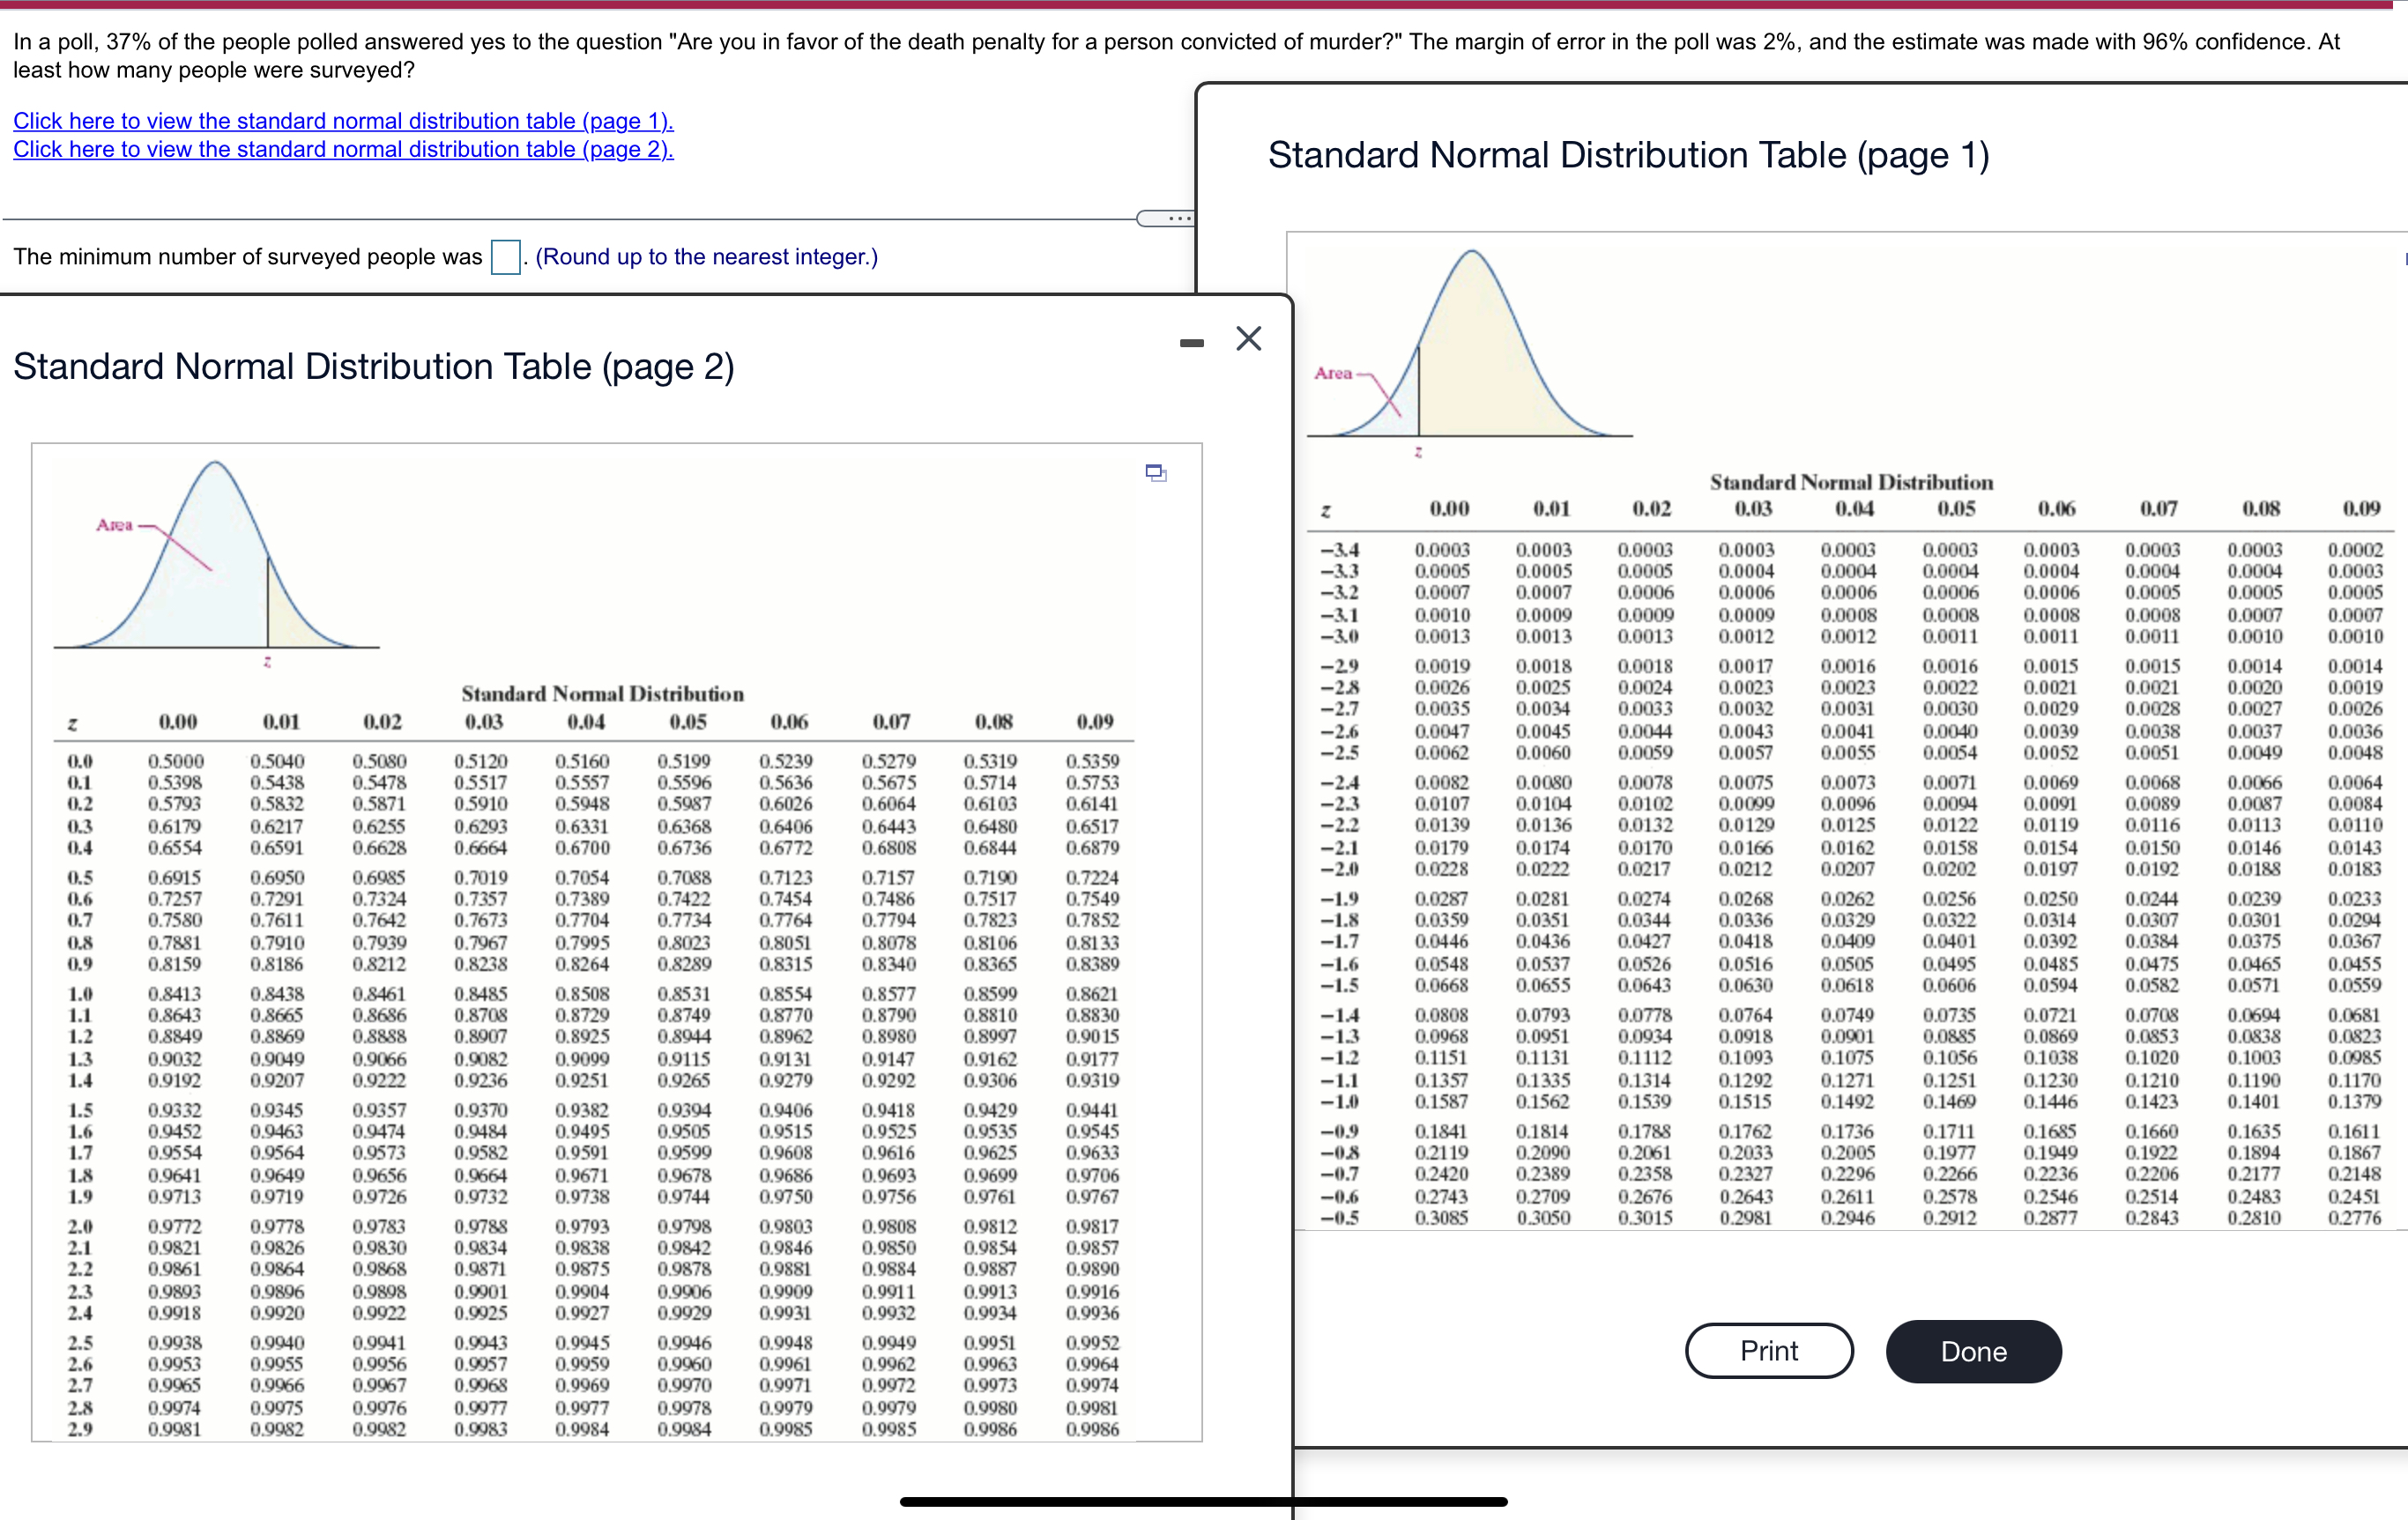Click the 0.9798 value in page 2 table

point(684,1226)
